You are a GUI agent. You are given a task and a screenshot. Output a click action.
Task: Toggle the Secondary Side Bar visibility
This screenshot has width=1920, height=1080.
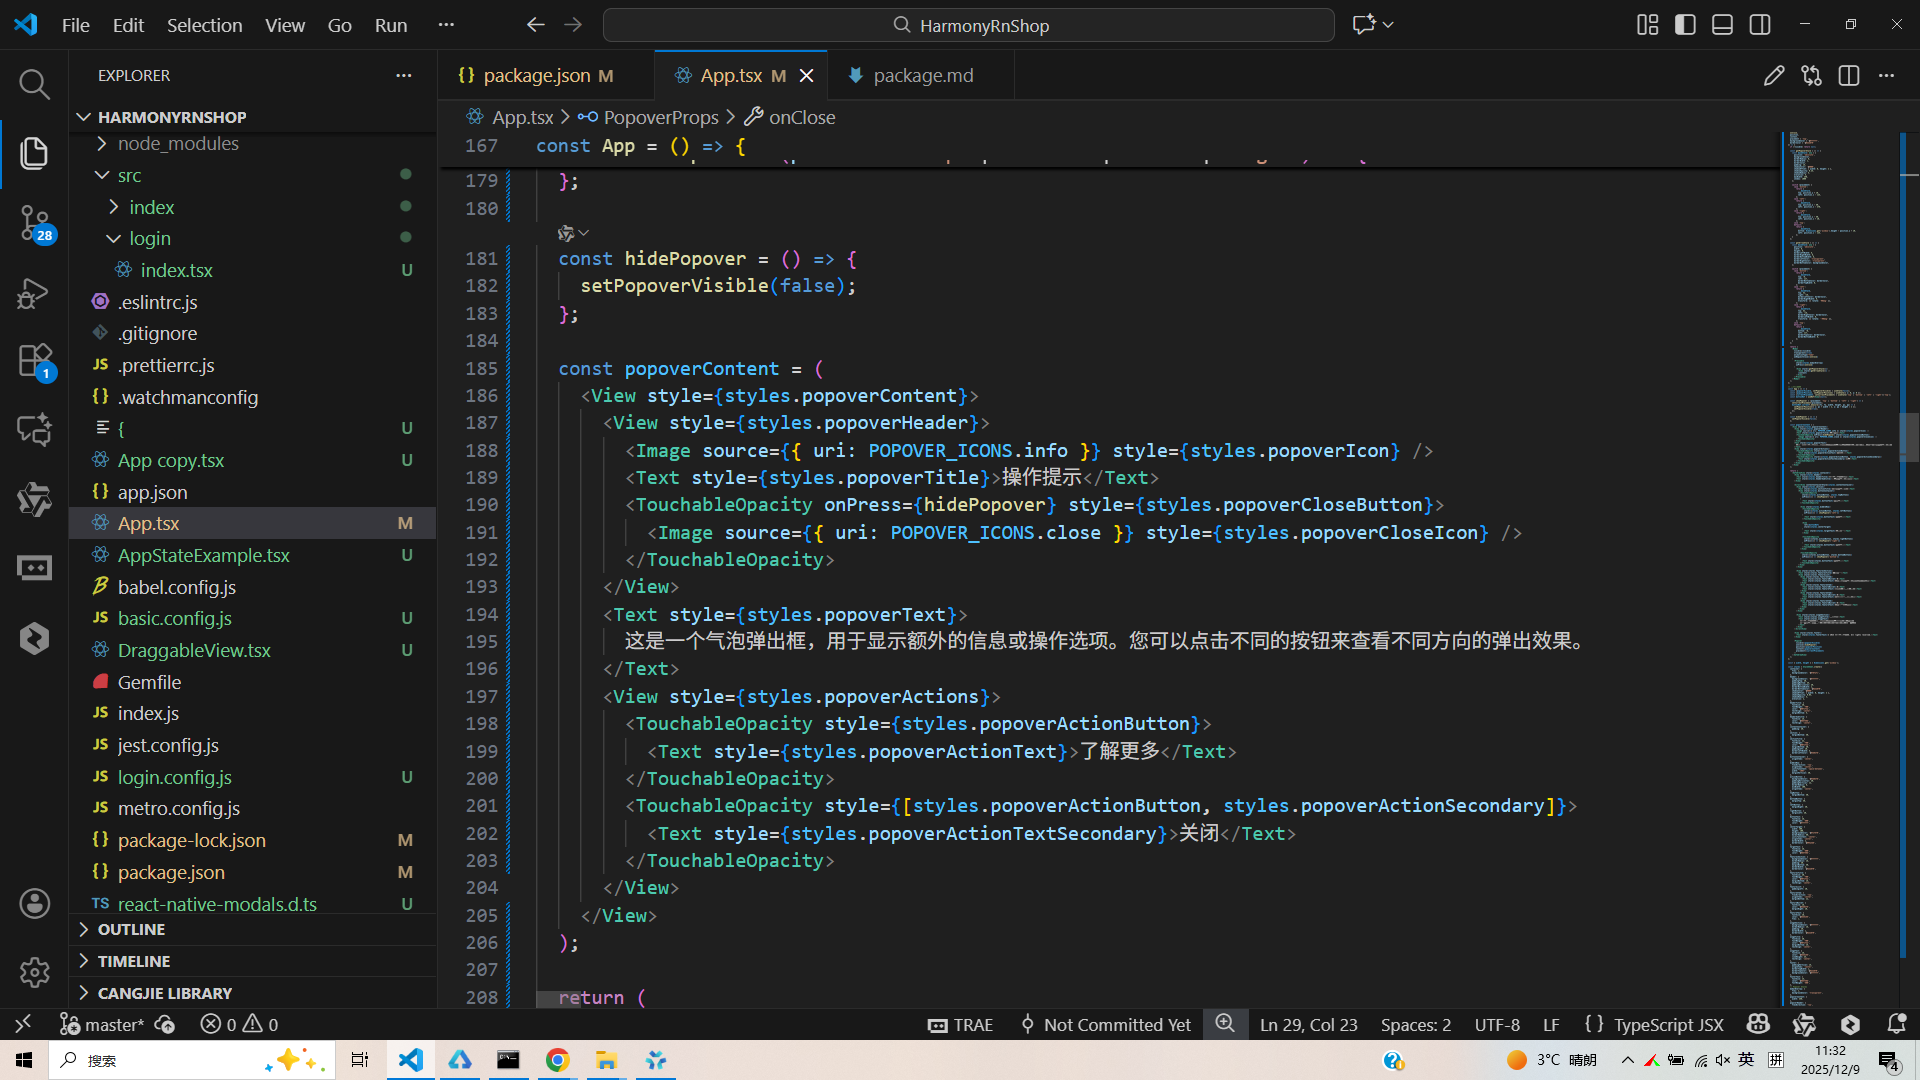(x=1760, y=25)
